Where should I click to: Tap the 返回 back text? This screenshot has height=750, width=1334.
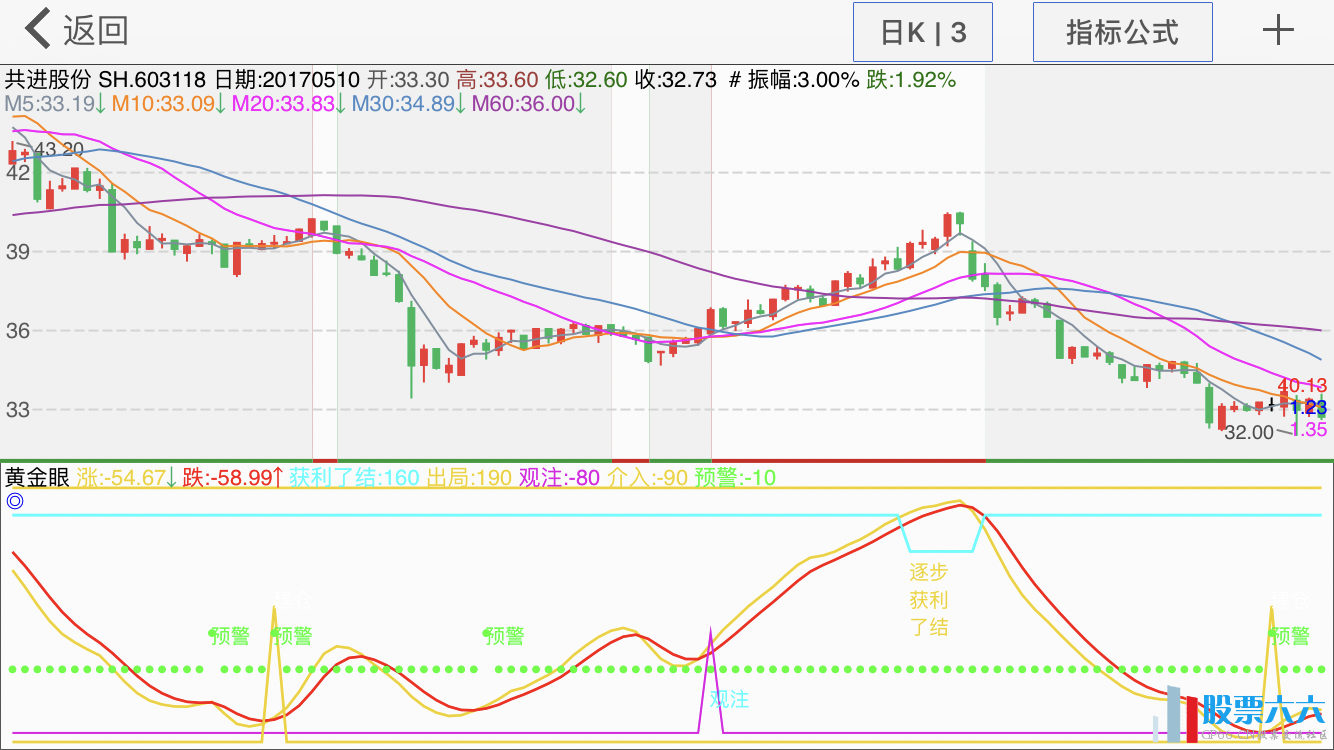[96, 31]
